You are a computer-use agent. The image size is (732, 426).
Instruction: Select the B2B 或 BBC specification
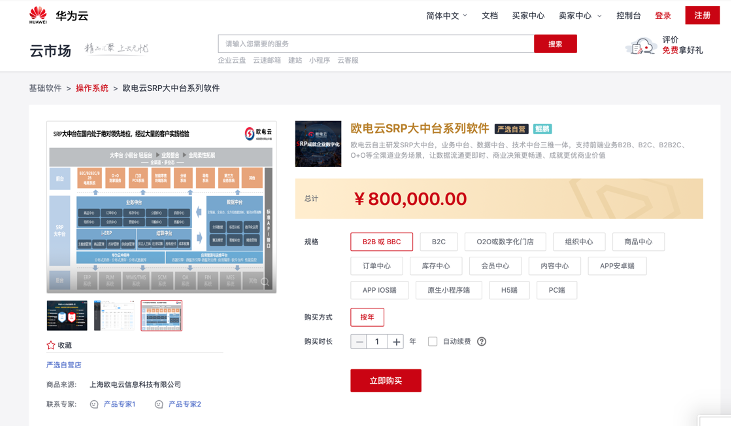tap(381, 242)
